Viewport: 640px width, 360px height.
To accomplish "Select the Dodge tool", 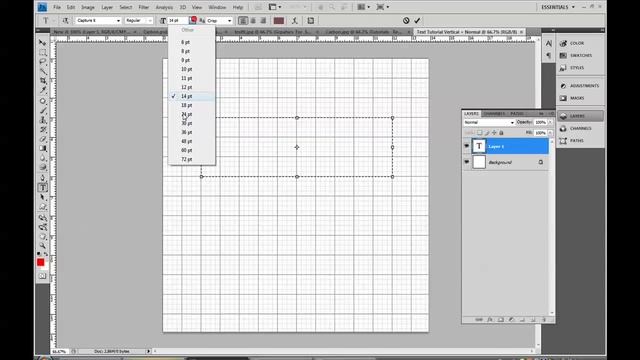I will tap(42, 167).
